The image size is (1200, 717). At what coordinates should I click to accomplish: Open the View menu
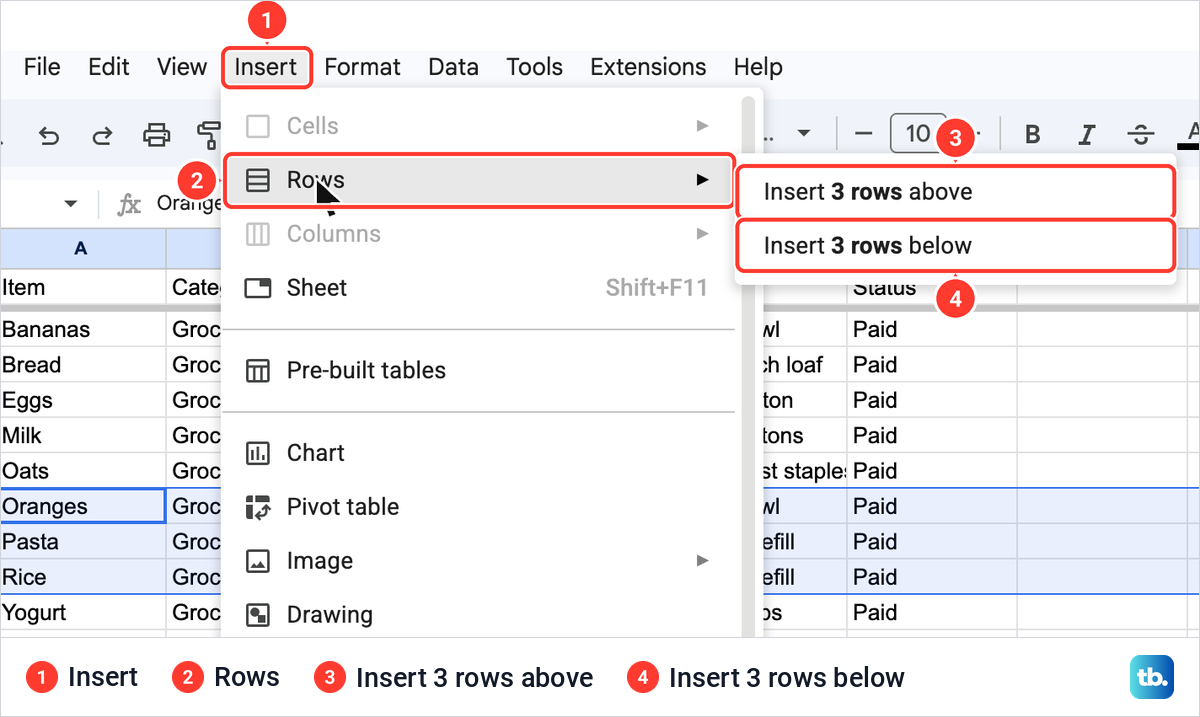coord(182,67)
